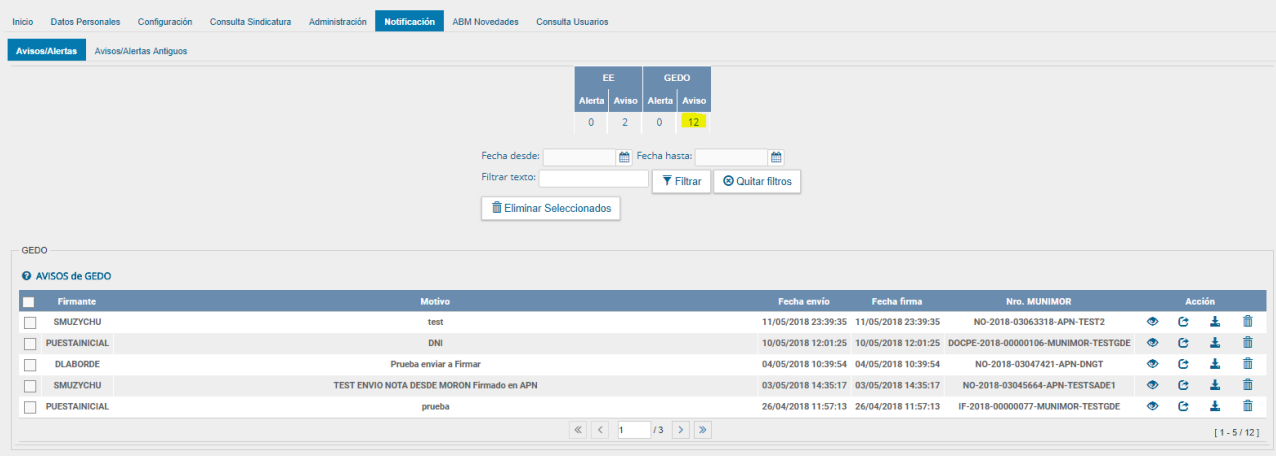Tick the checkbox for the 'prueba' row
The image size is (1276, 456).
pyautogui.click(x=30, y=407)
